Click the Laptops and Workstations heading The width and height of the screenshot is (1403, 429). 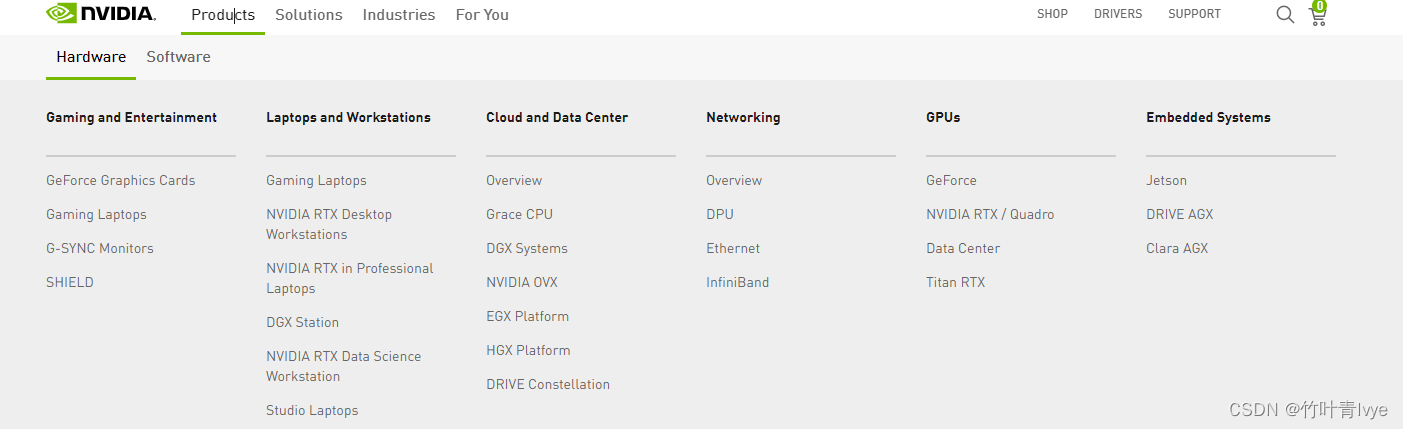pyautogui.click(x=348, y=118)
